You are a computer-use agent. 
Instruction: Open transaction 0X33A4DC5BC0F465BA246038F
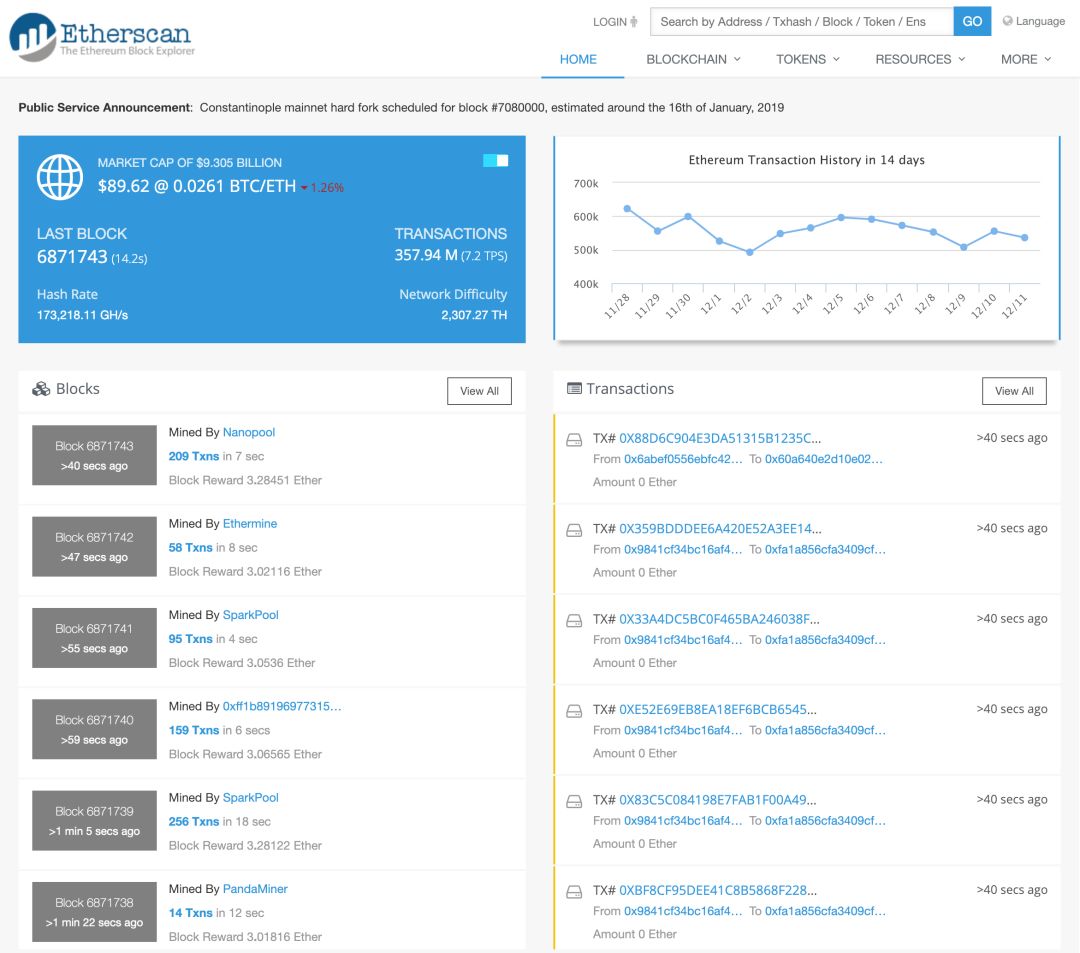(x=719, y=619)
